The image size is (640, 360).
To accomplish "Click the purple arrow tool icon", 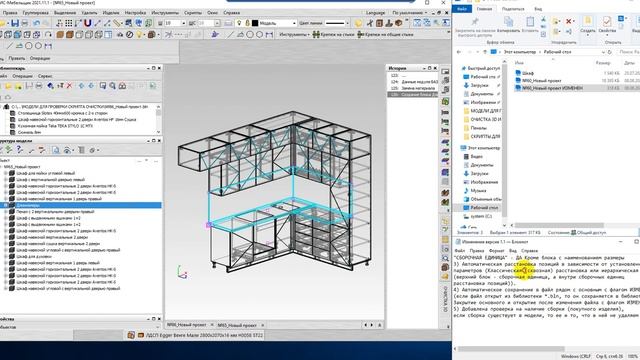I will (x=215, y=35).
